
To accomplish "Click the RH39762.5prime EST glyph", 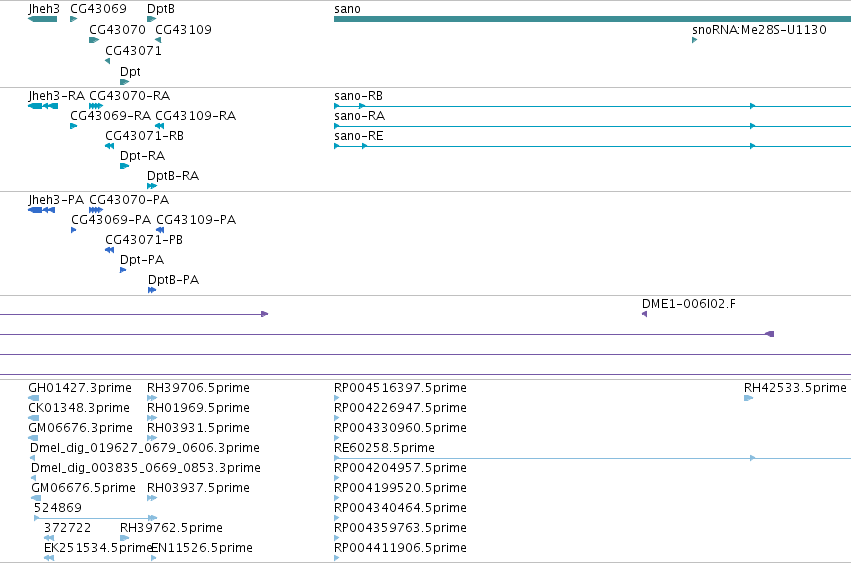I will click(124, 538).
